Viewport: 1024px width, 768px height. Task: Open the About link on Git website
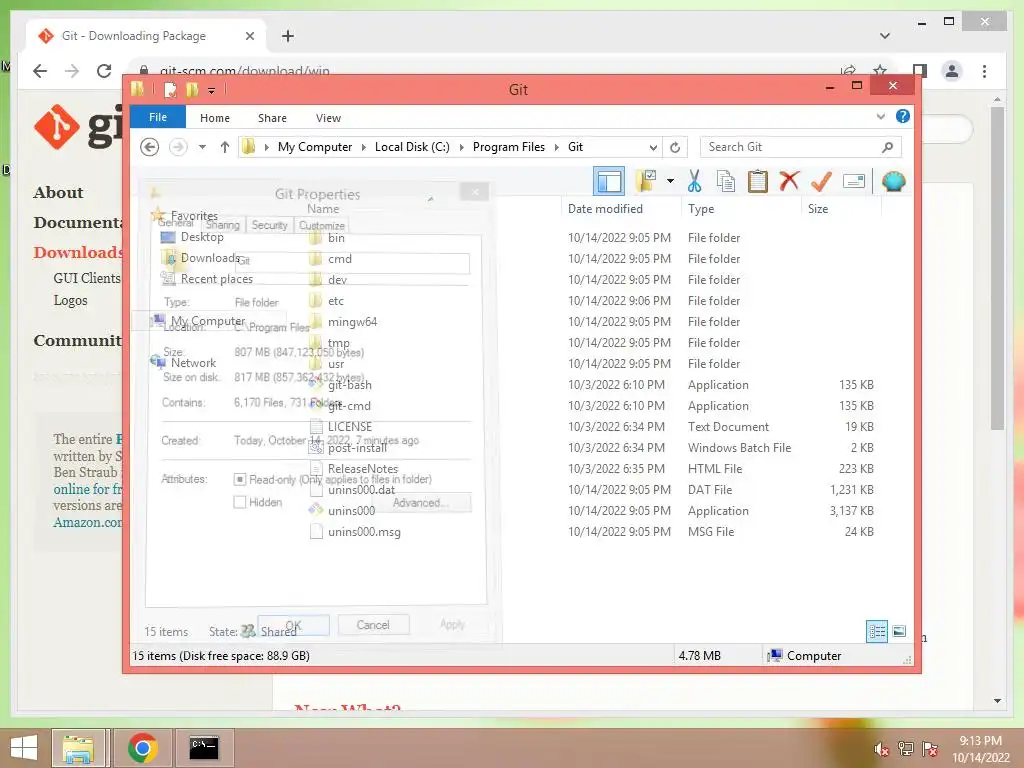click(58, 192)
